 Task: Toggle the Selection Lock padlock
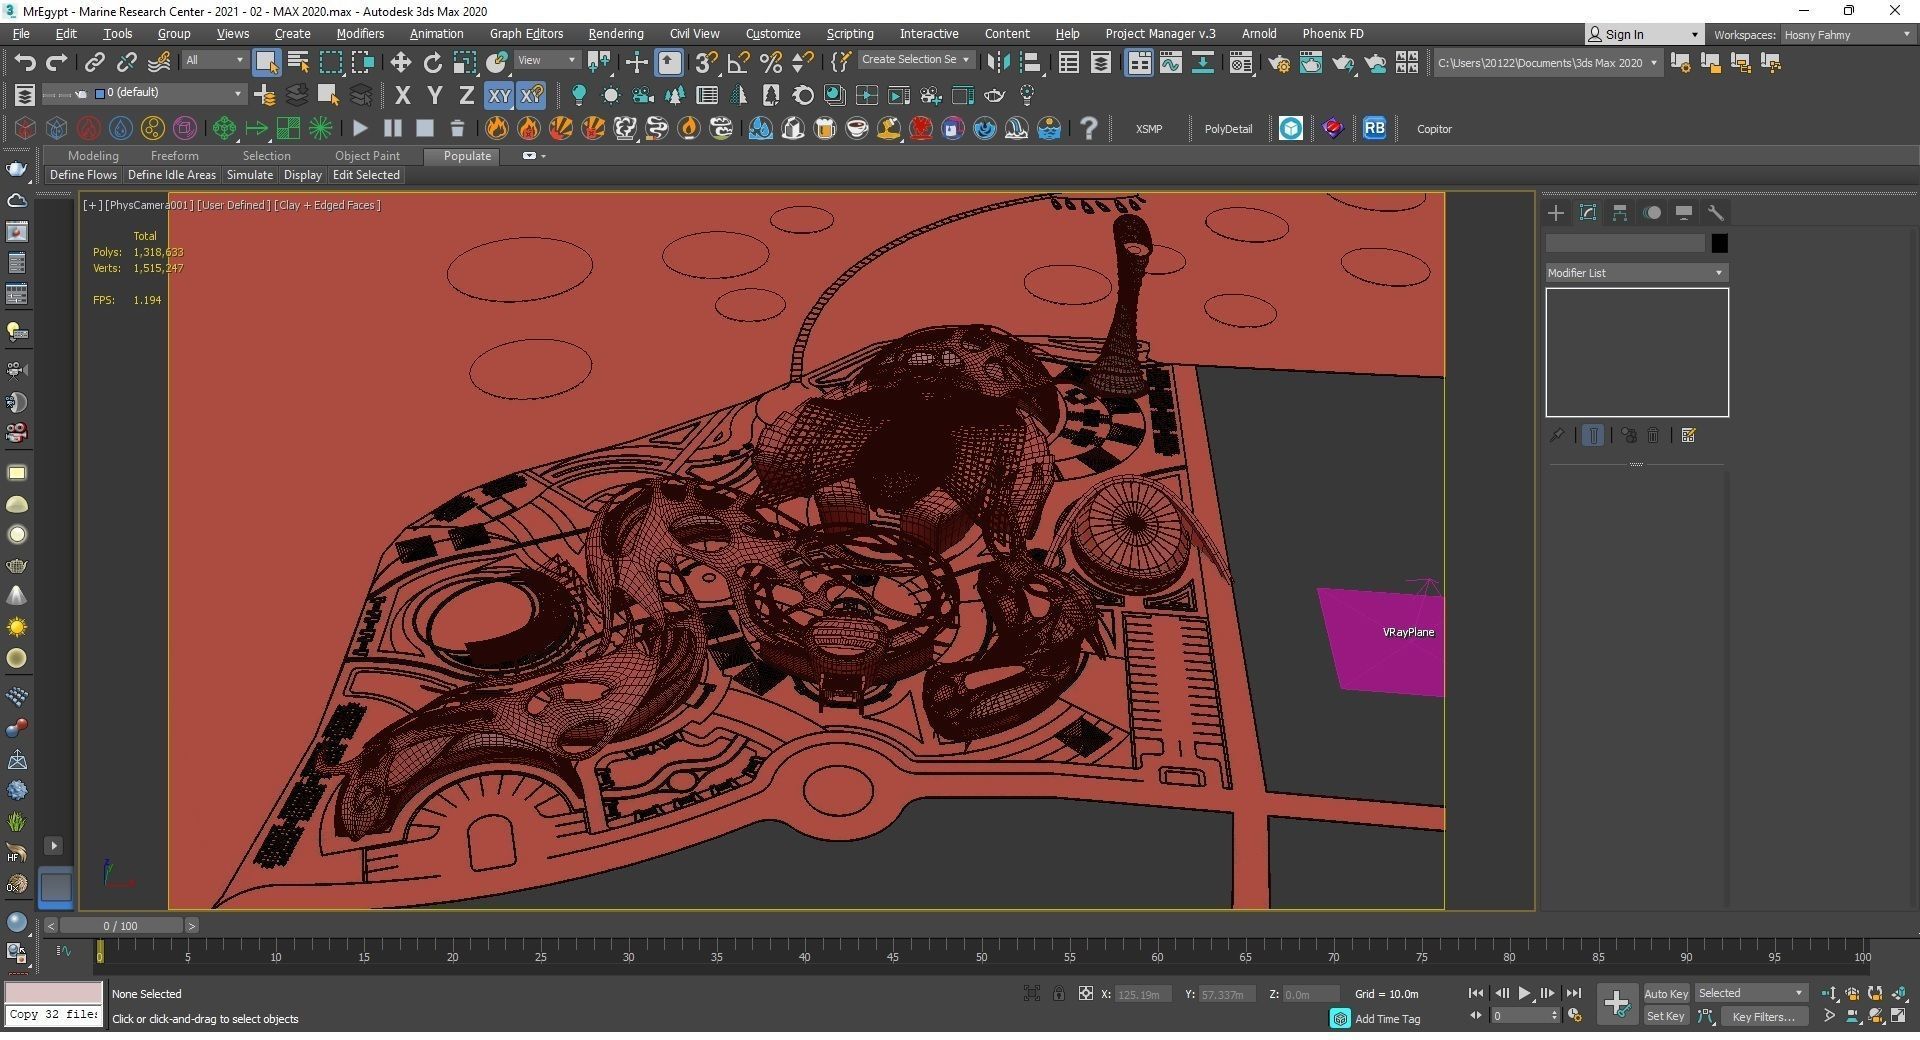pyautogui.click(x=1058, y=993)
